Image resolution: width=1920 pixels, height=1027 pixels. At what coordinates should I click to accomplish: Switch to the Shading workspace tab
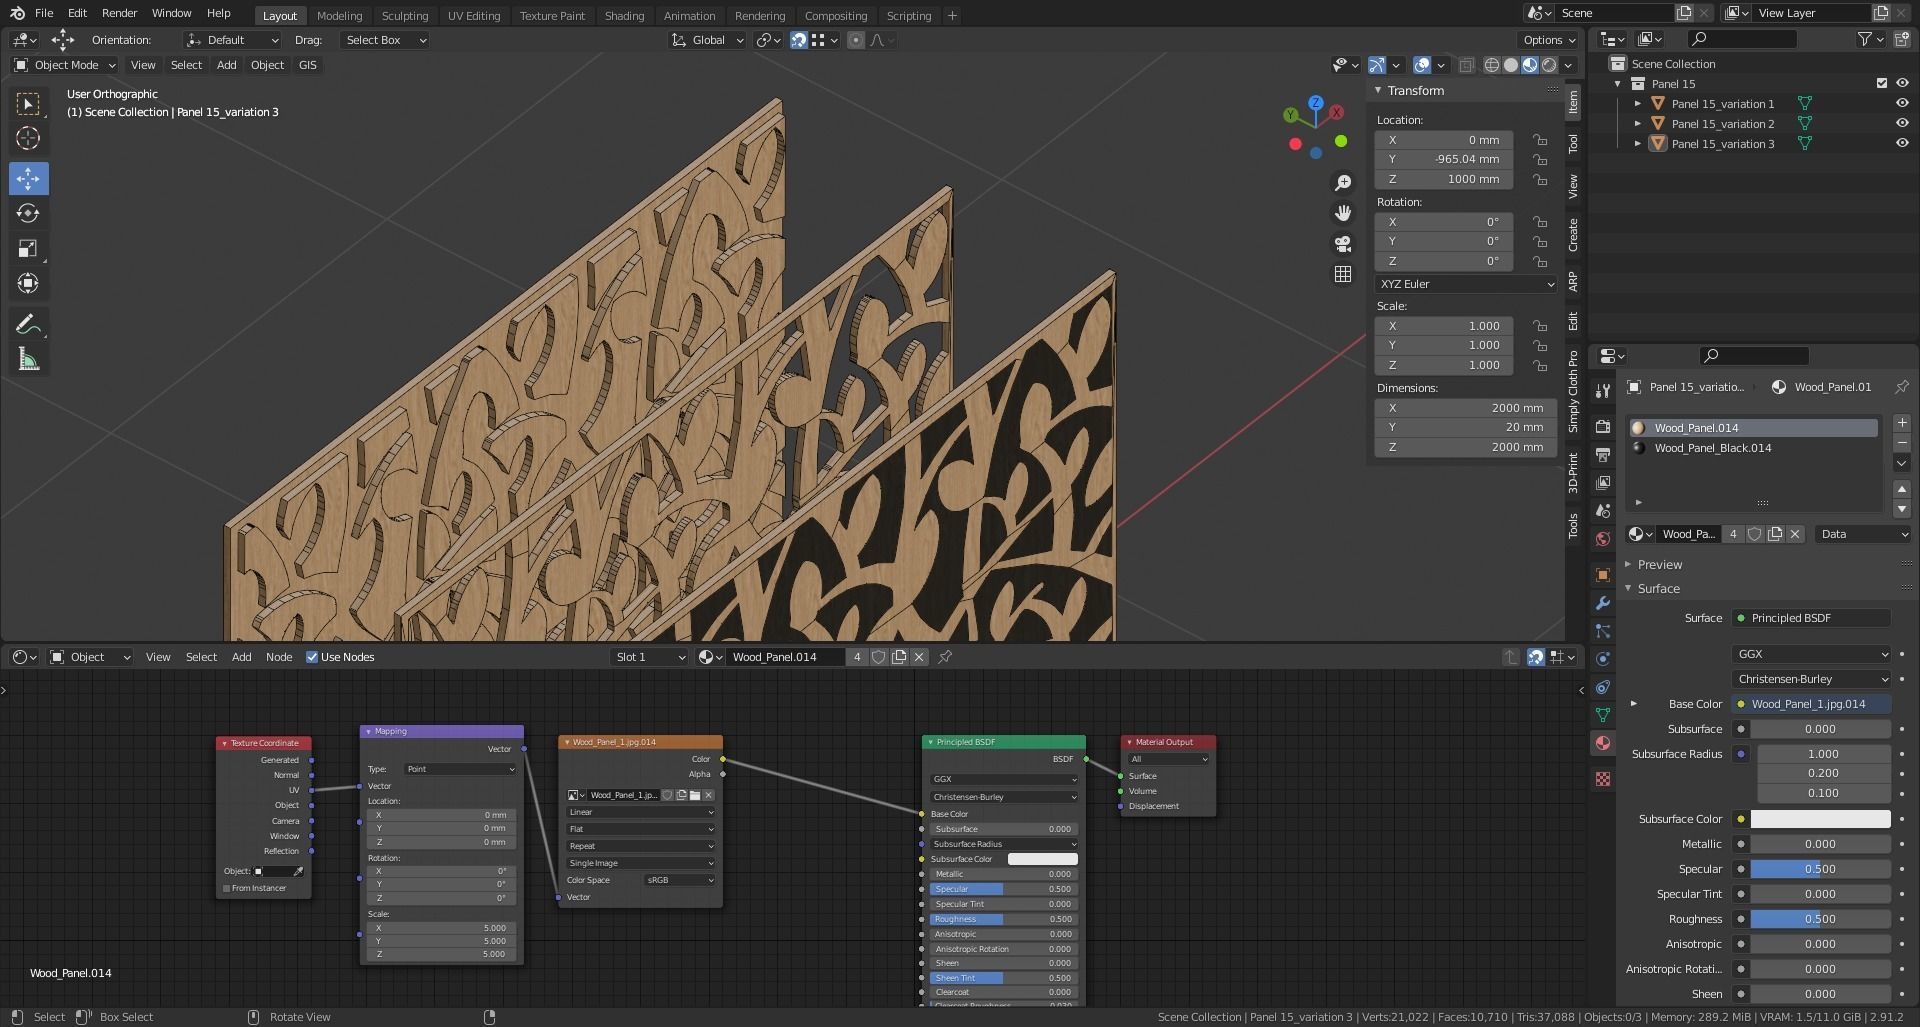[x=624, y=15]
